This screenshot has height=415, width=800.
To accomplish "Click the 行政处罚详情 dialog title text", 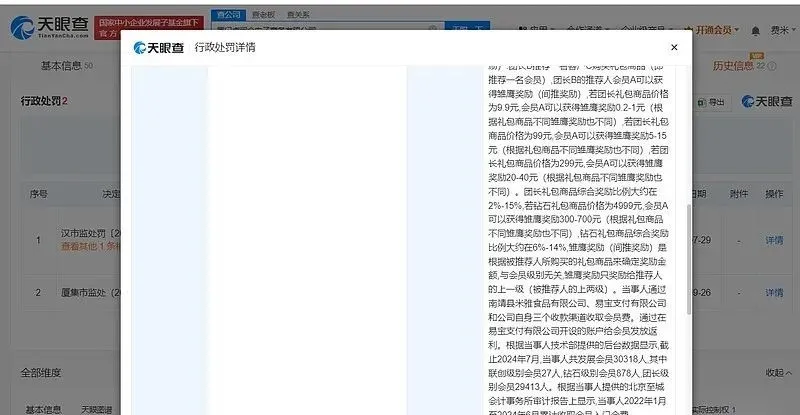I will [225, 47].
